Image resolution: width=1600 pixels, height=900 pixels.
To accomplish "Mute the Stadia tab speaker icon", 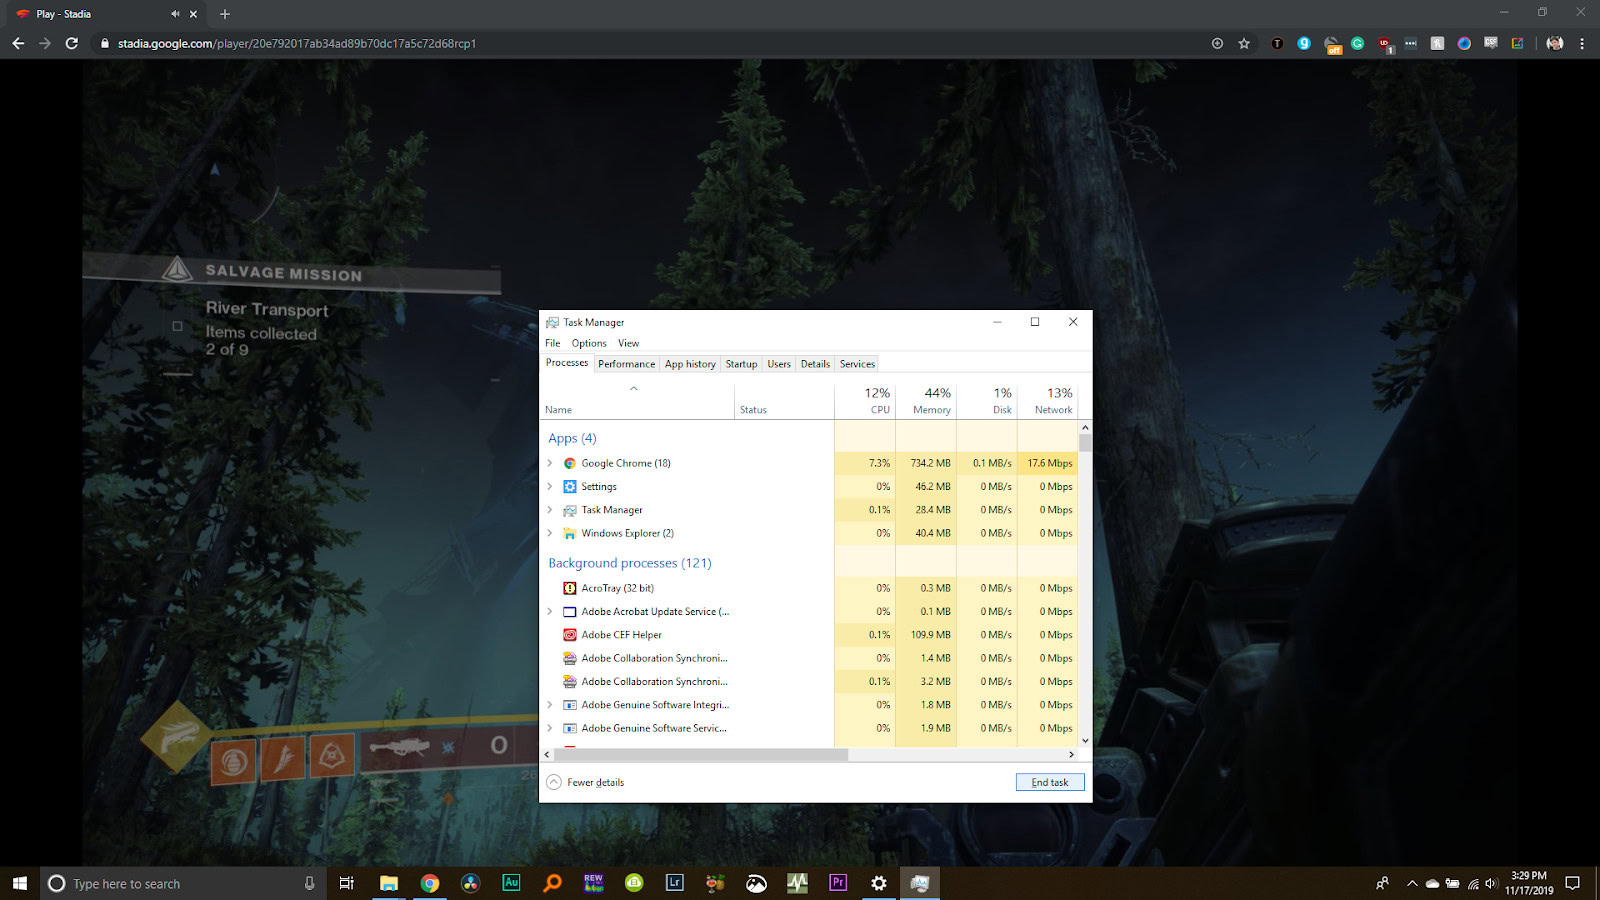I will (x=175, y=14).
